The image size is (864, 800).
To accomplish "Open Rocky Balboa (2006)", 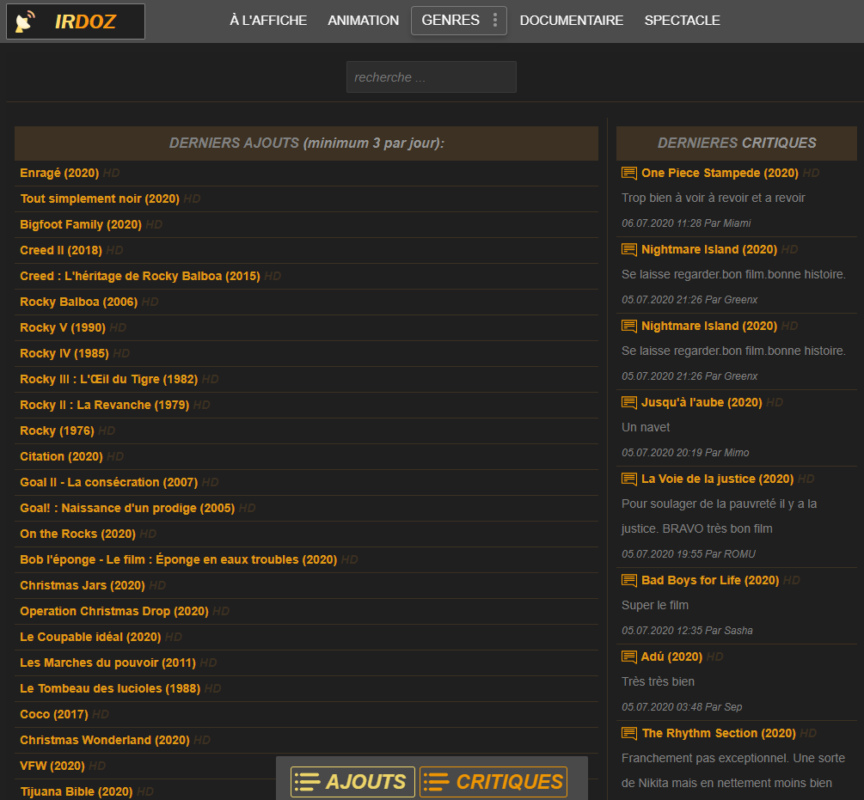I will (79, 302).
